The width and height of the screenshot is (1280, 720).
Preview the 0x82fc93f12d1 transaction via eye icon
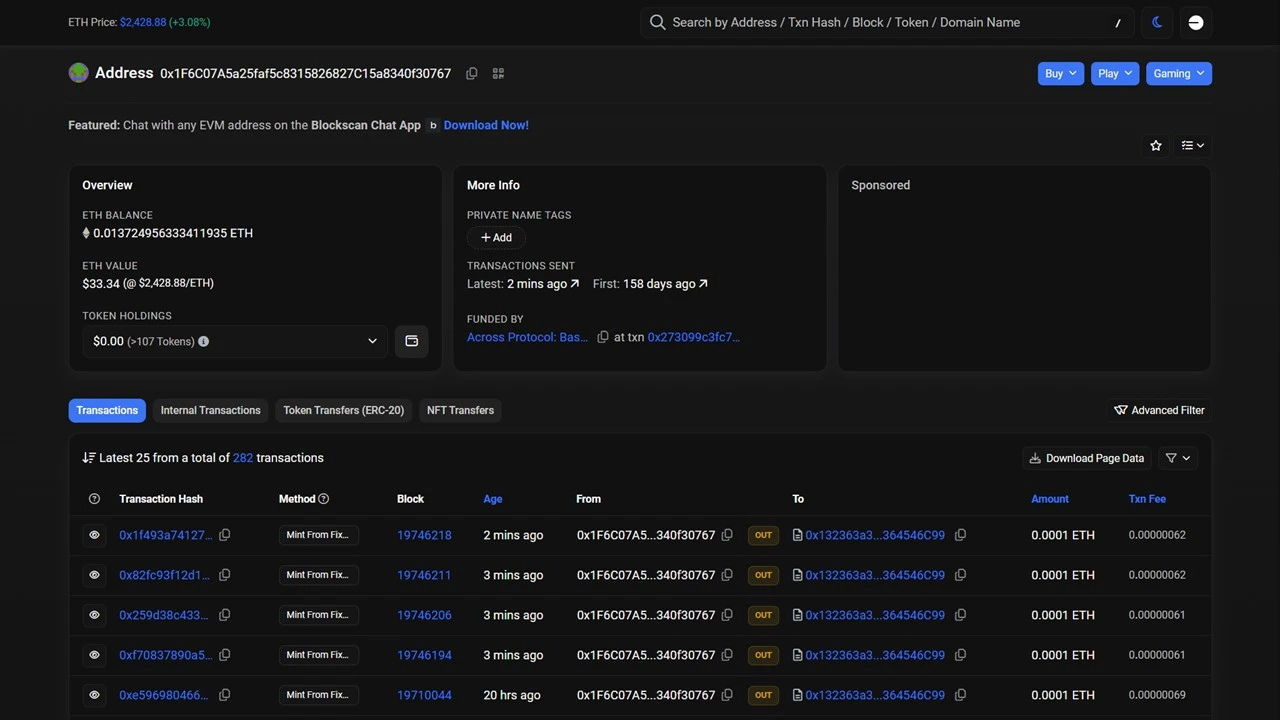94,575
